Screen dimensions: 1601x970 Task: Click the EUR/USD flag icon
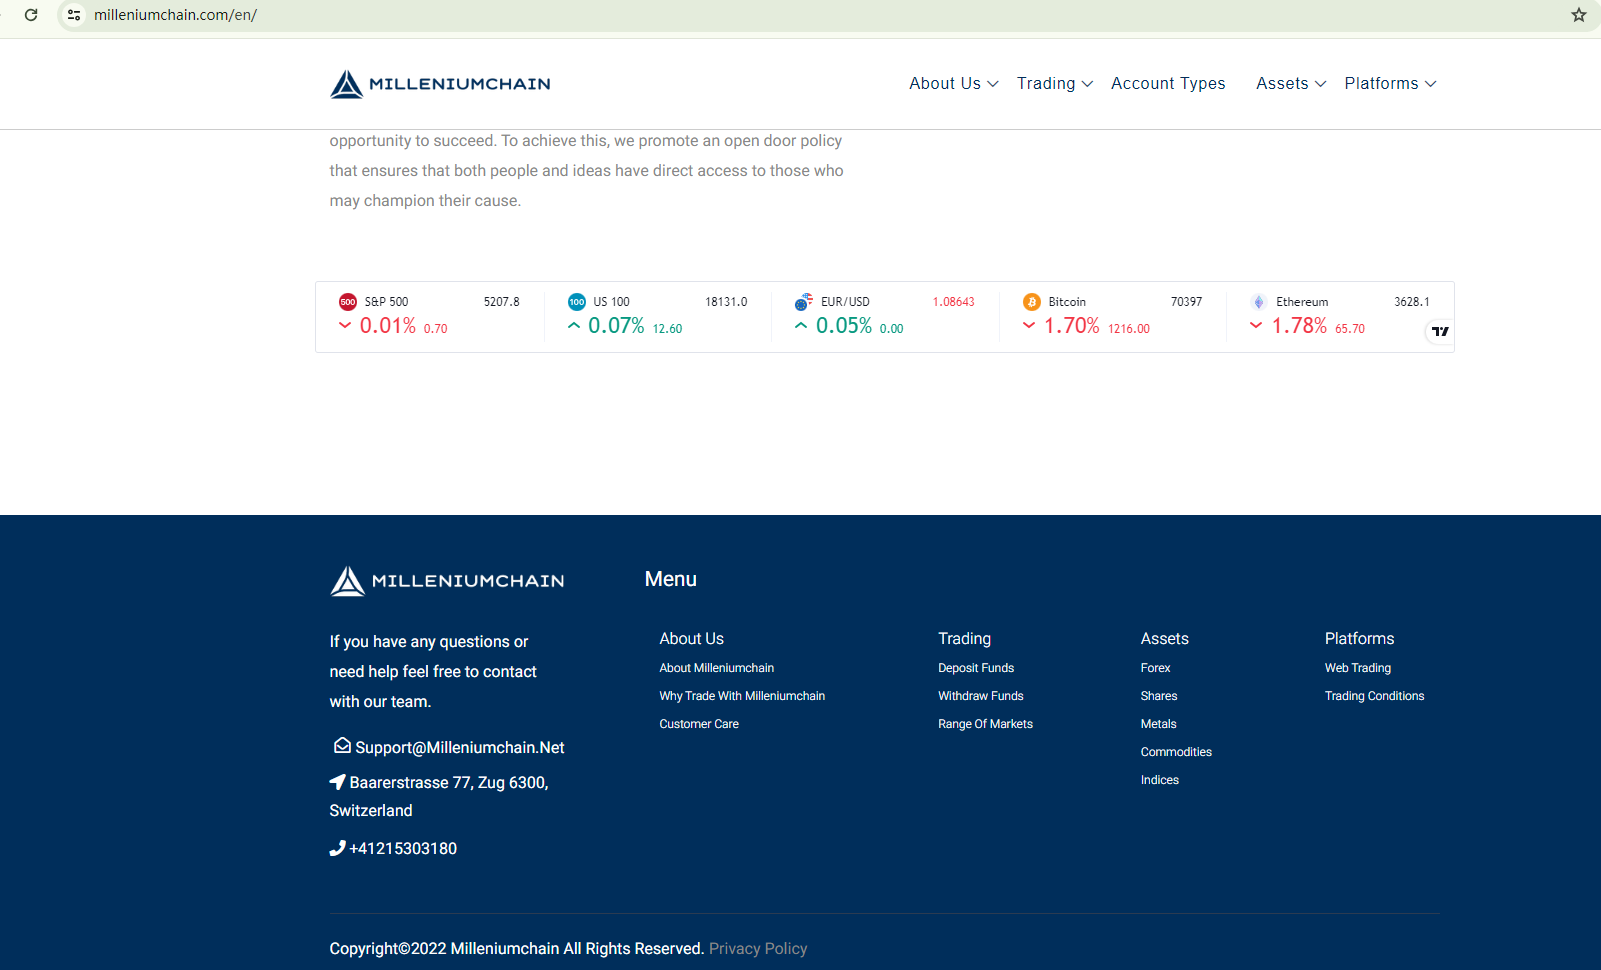coord(804,302)
